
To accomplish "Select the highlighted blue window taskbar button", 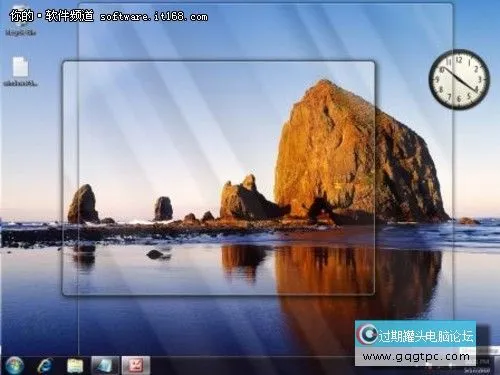I will [x=105, y=365].
